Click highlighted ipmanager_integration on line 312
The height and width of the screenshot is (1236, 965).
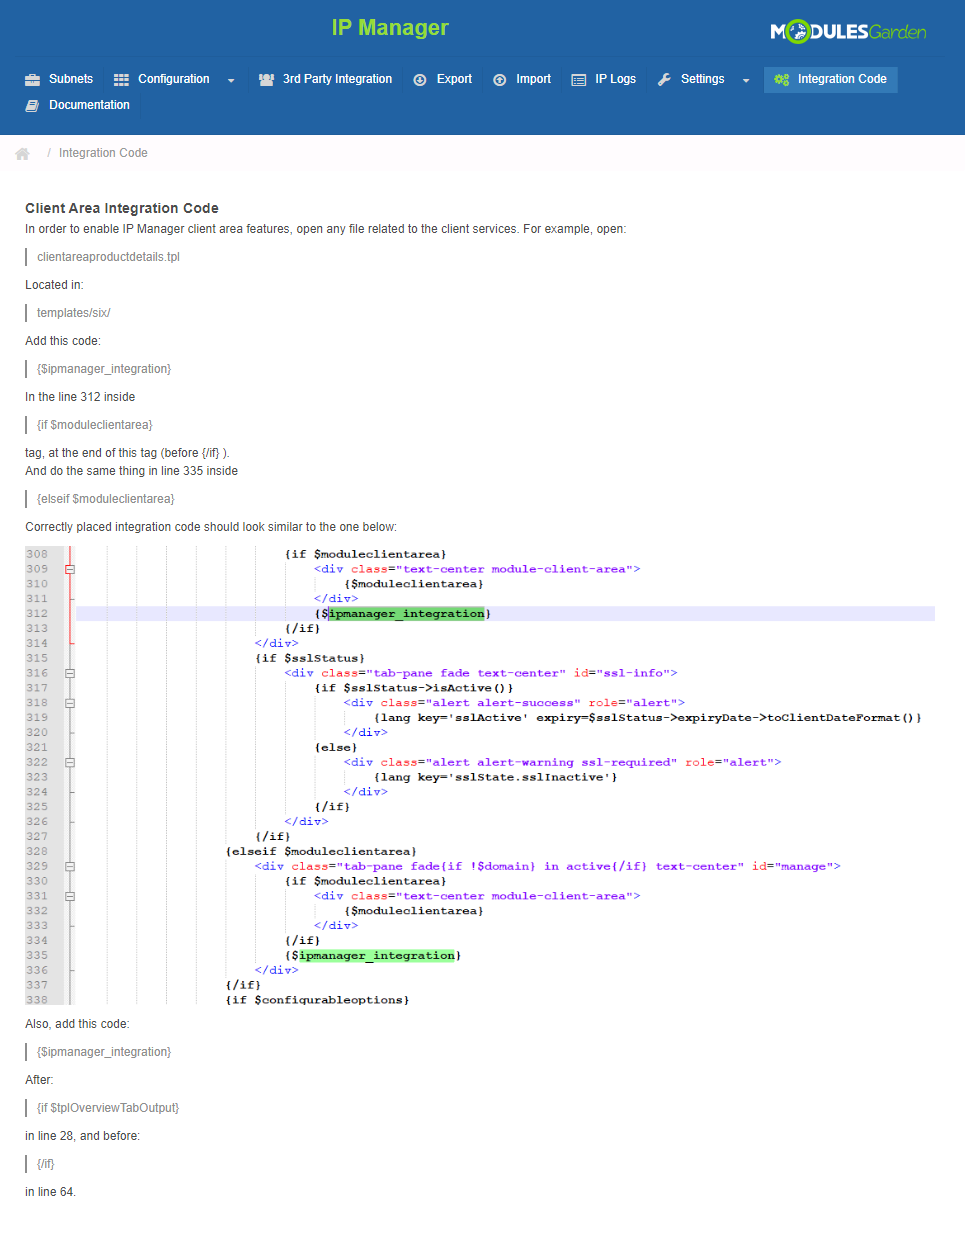pyautogui.click(x=407, y=614)
